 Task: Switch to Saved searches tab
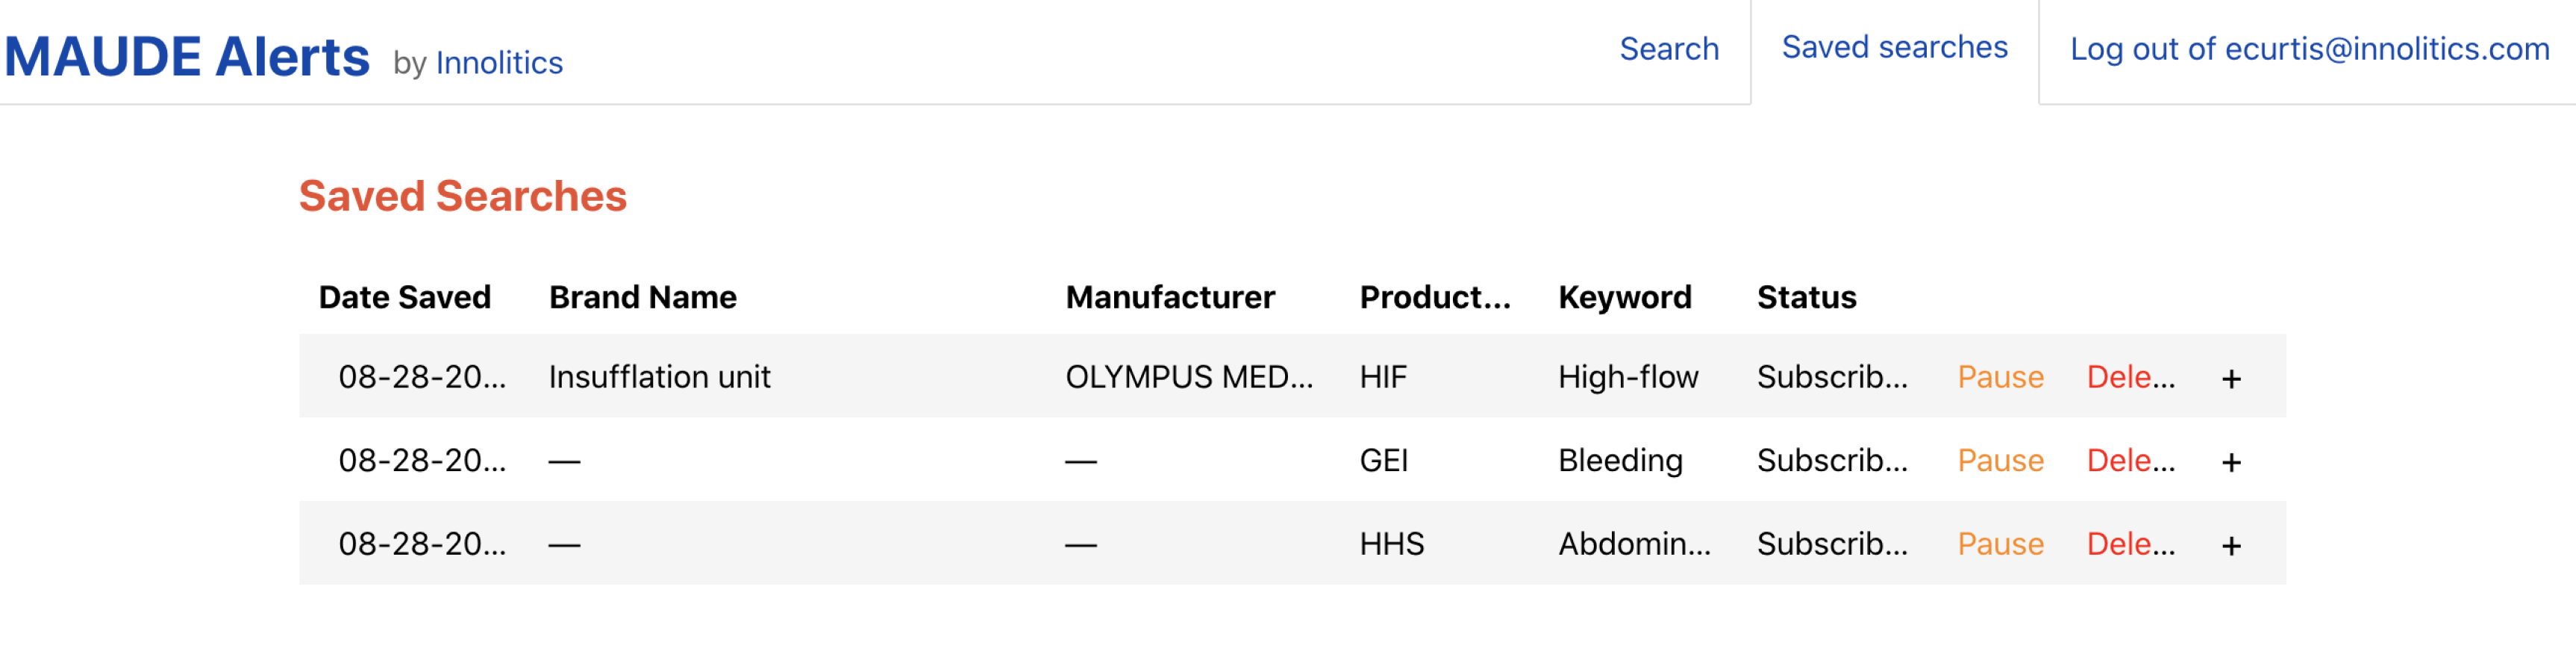pyautogui.click(x=1894, y=47)
